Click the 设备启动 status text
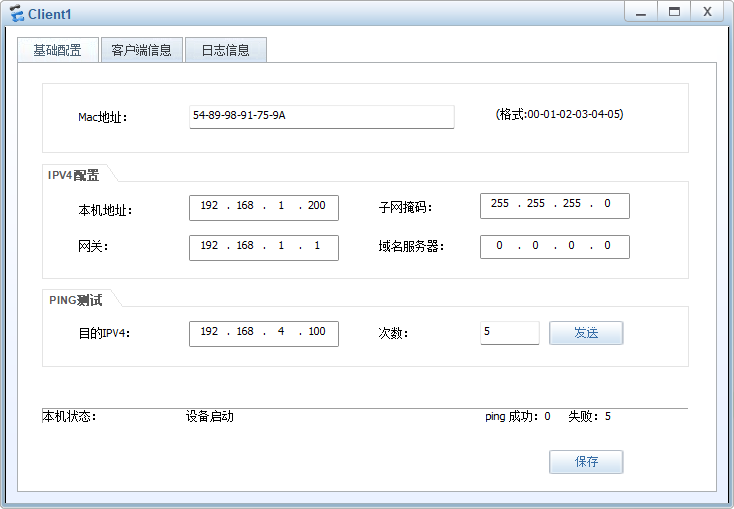 click(209, 416)
